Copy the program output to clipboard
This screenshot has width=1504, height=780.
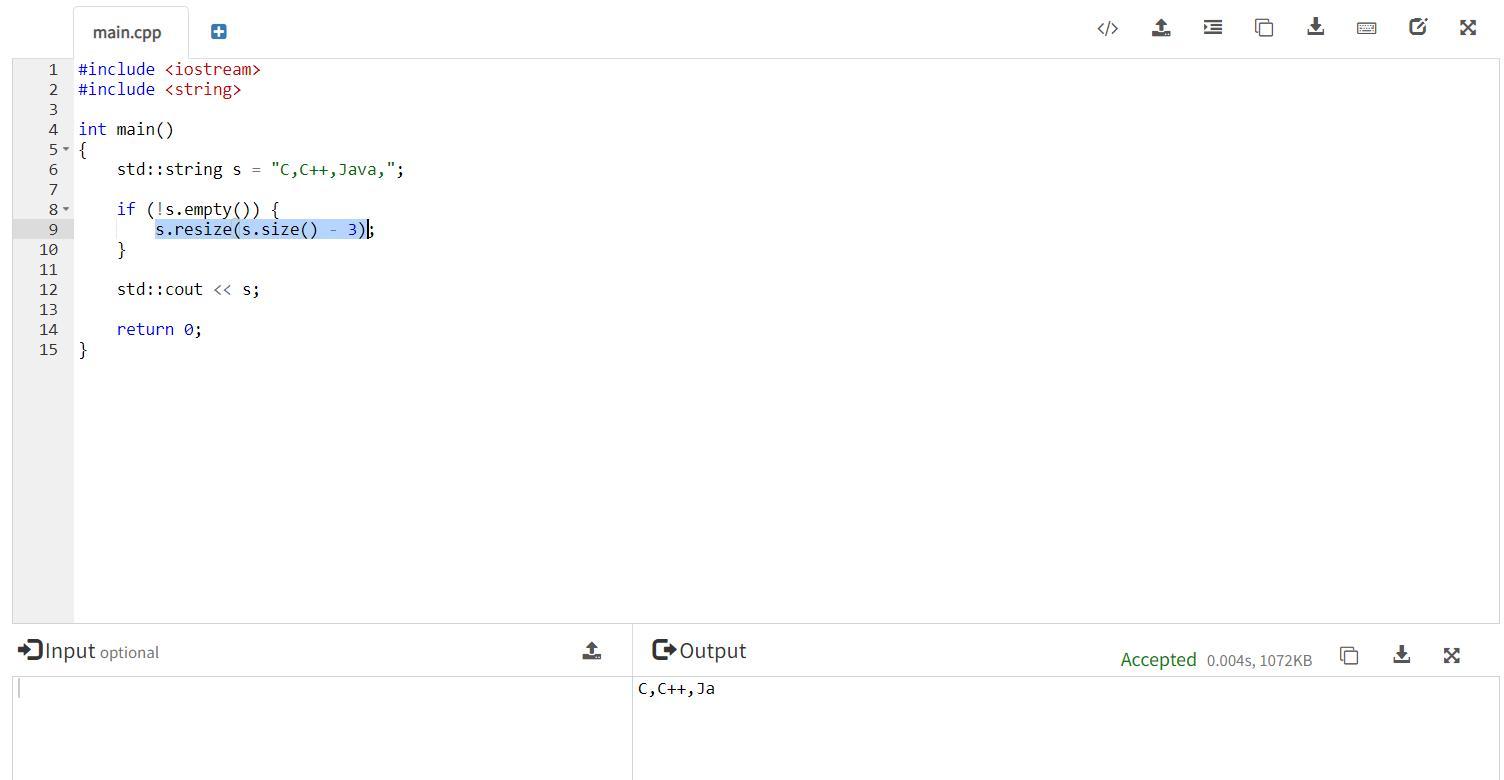pos(1349,656)
